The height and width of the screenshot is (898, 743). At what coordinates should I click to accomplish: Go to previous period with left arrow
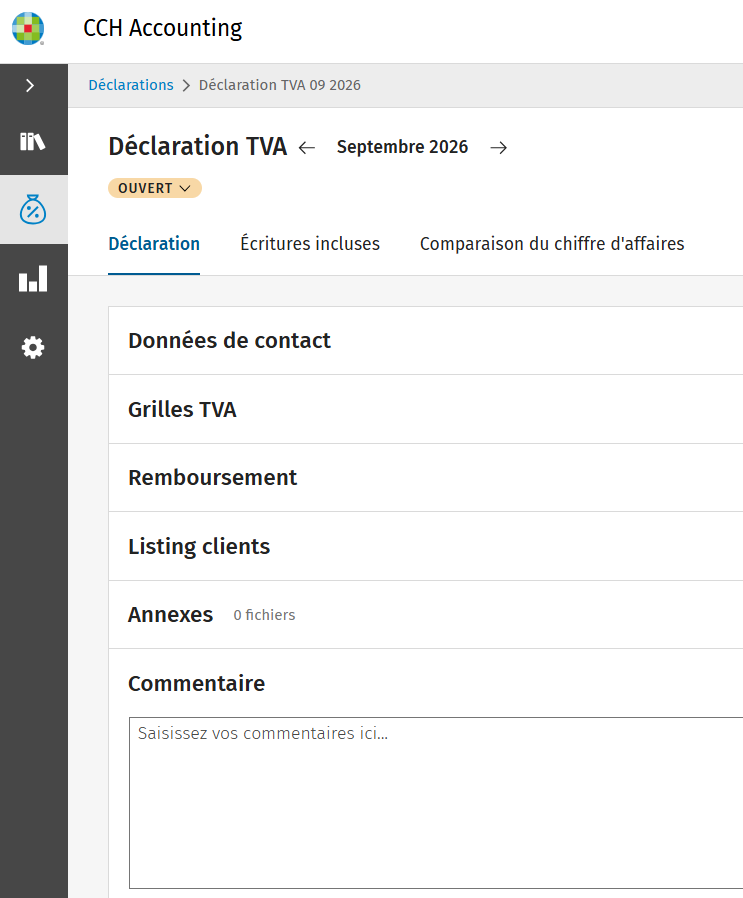[x=307, y=147]
